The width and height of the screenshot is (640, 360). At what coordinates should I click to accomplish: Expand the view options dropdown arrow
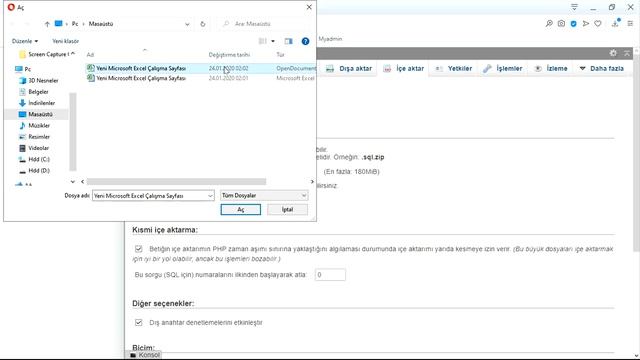pyautogui.click(x=273, y=41)
